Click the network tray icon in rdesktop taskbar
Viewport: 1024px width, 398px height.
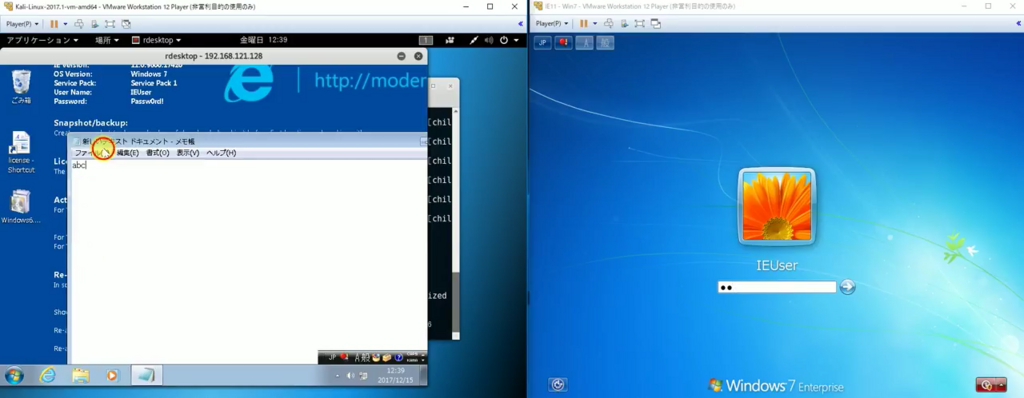(362, 376)
